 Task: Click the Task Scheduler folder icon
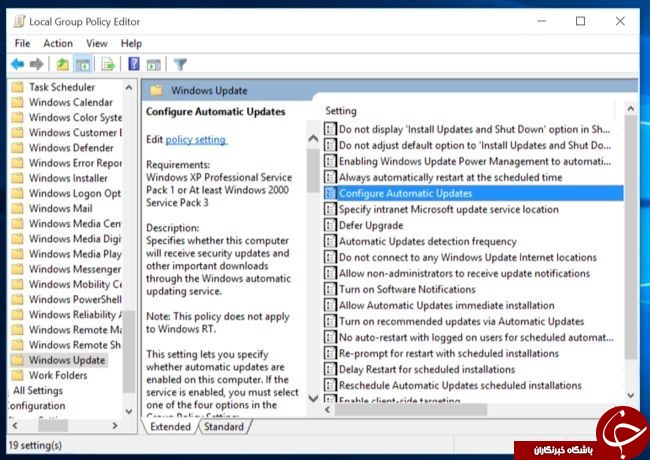(x=17, y=87)
